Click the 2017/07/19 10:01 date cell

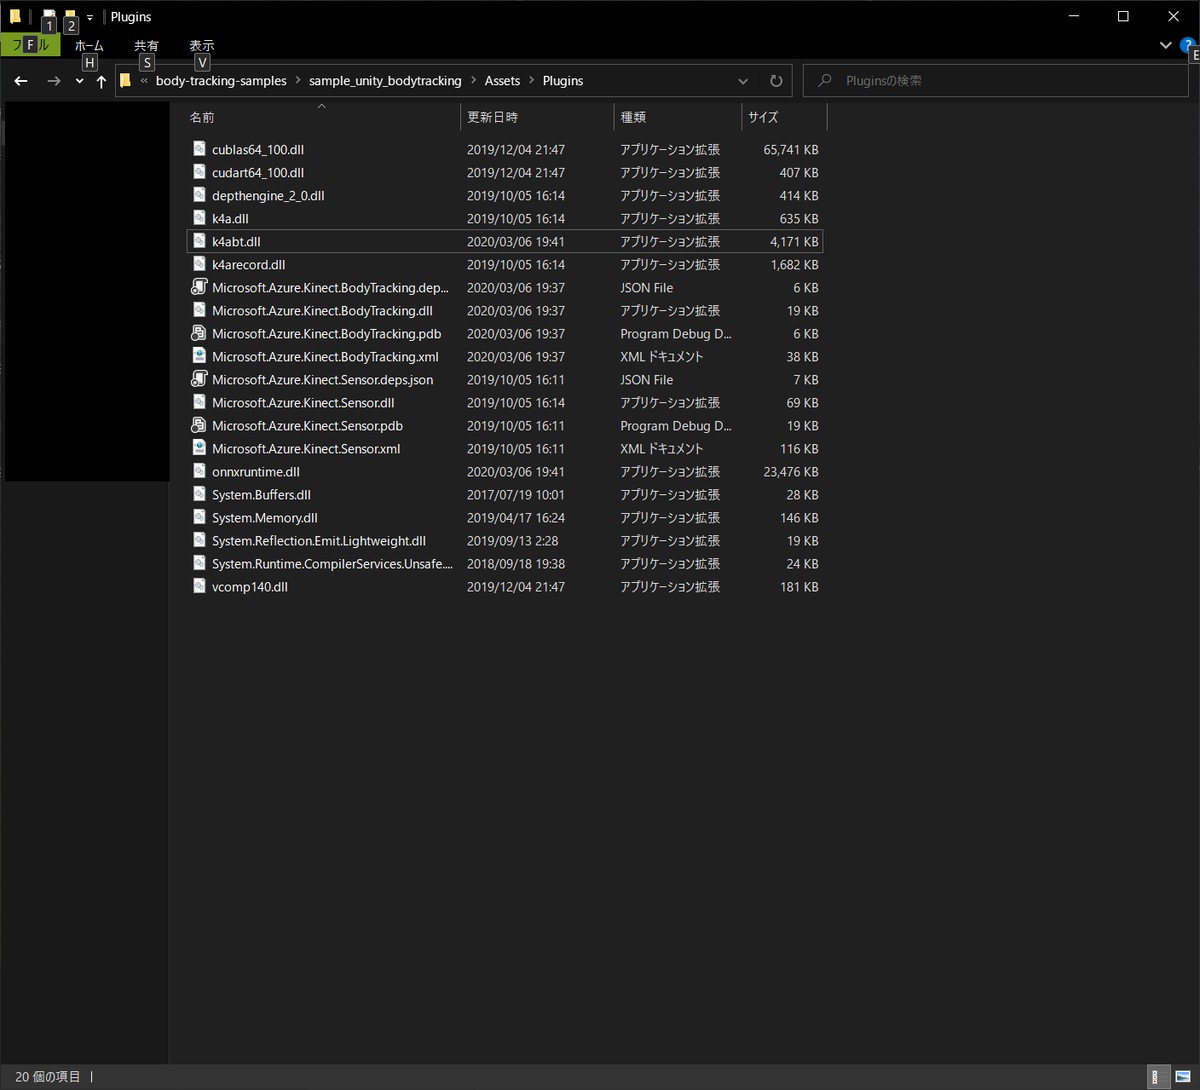pos(516,495)
